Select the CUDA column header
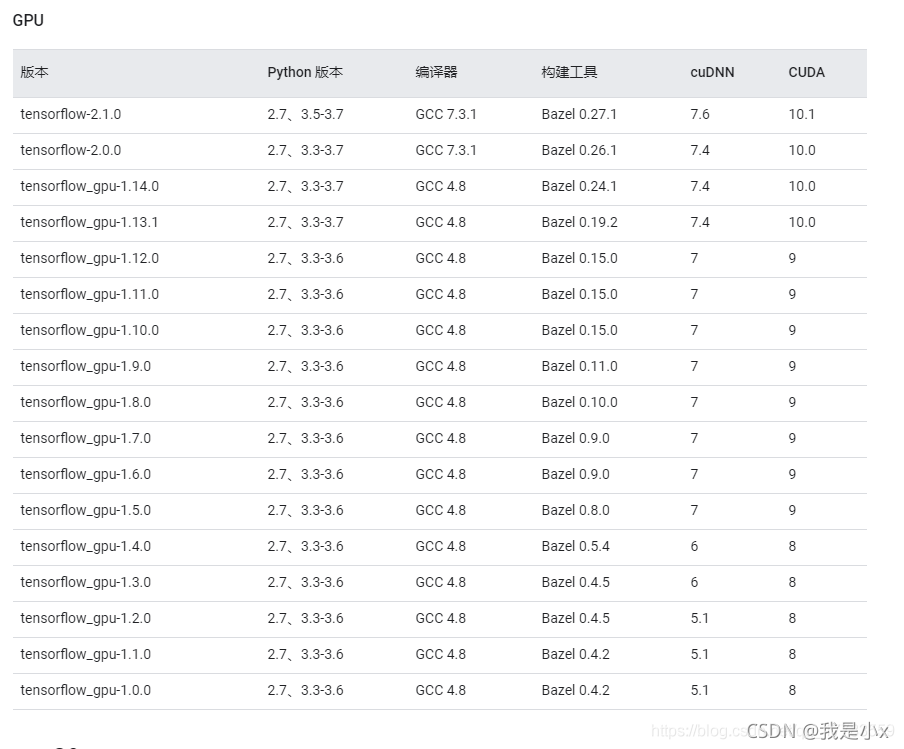This screenshot has height=749, width=904. point(807,72)
